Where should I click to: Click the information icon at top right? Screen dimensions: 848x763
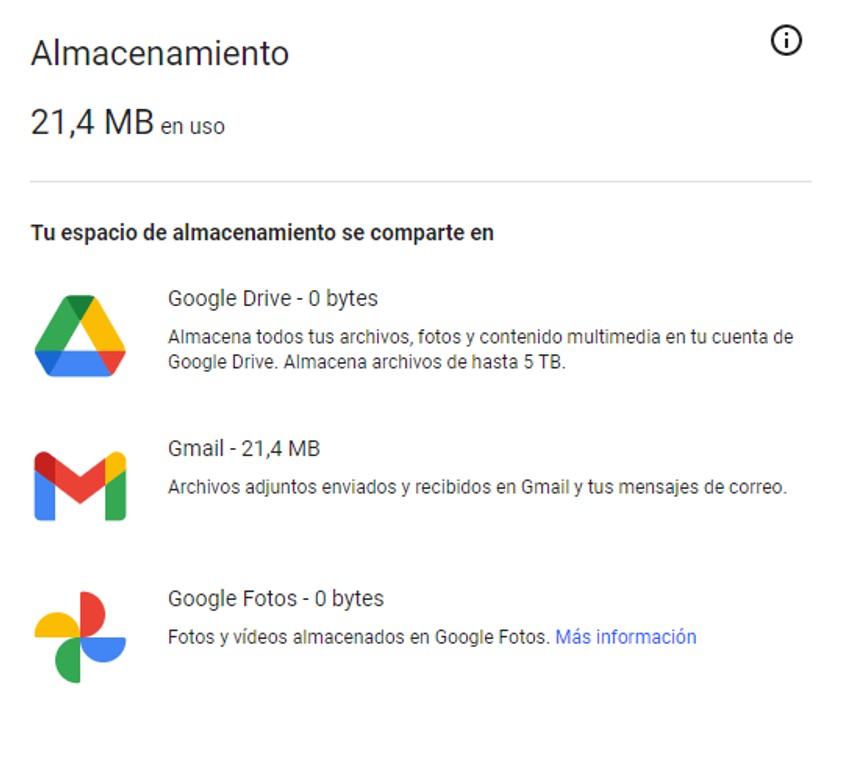[x=786, y=41]
